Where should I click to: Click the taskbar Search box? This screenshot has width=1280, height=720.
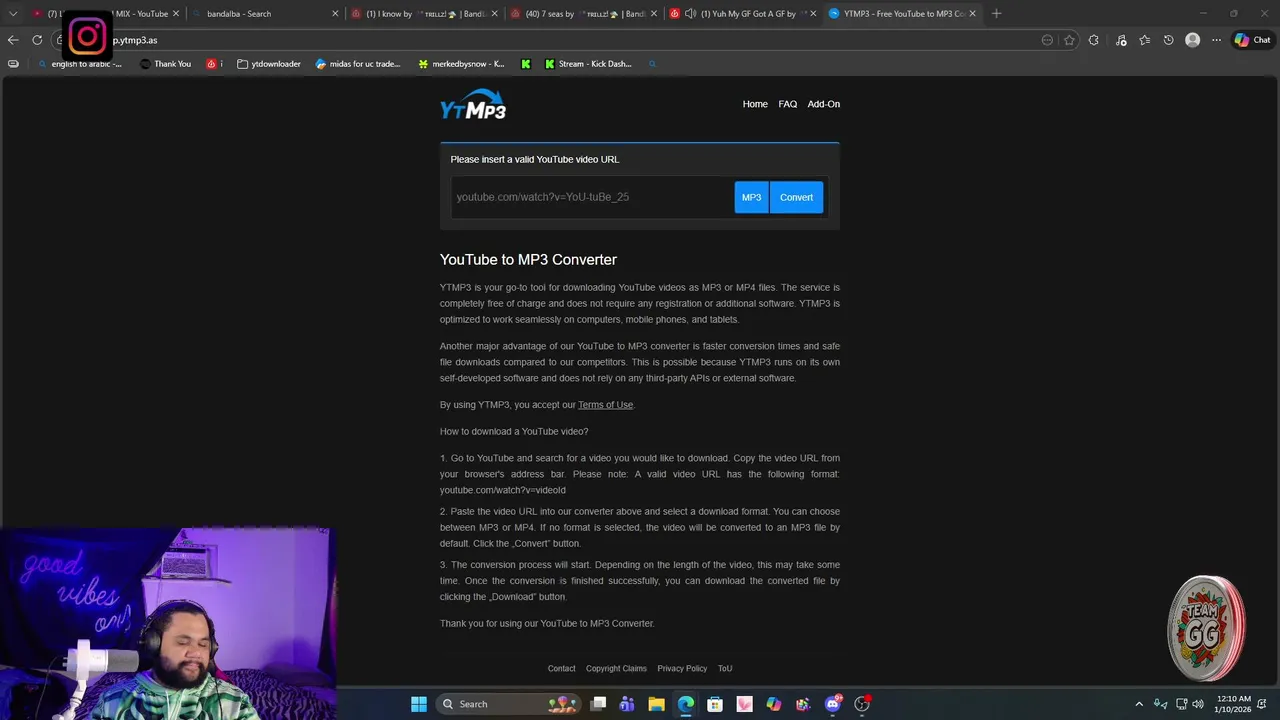point(509,704)
